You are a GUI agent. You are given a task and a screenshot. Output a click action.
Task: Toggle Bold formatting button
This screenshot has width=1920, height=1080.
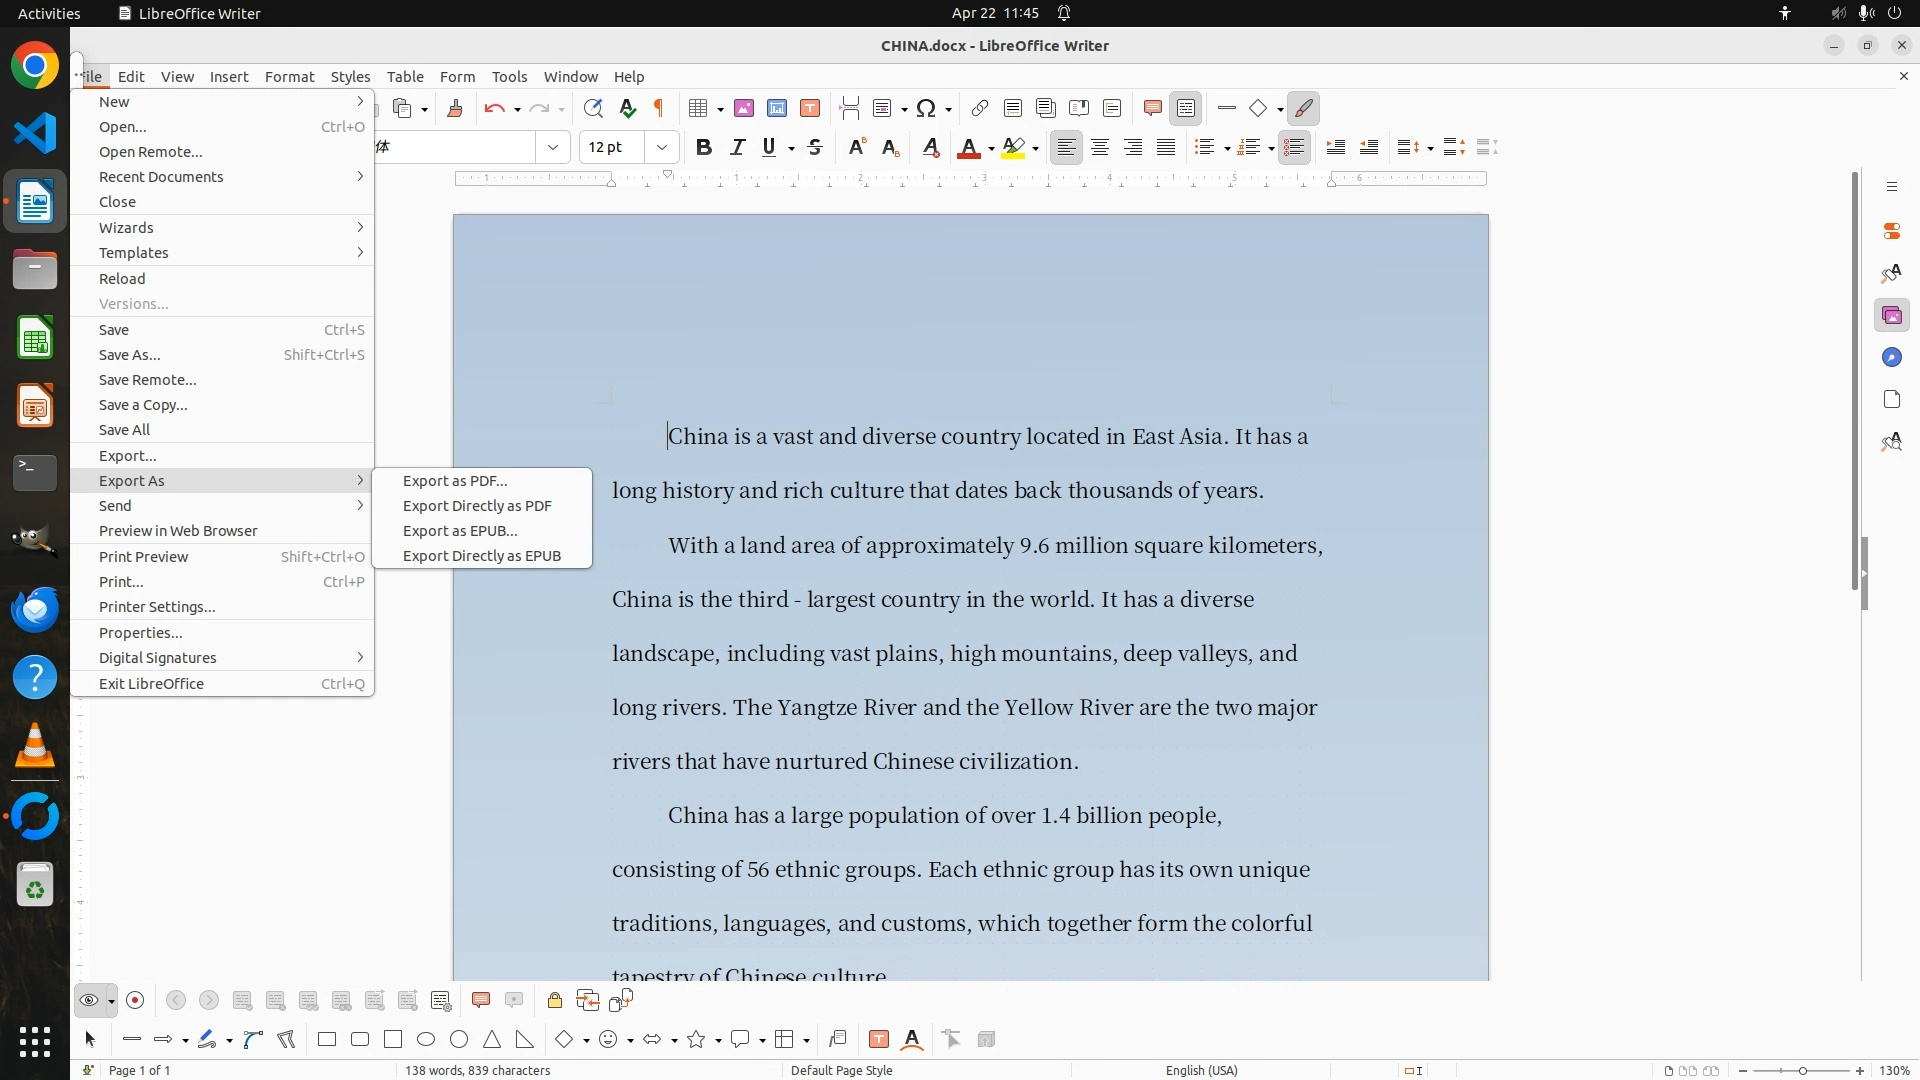(x=704, y=148)
